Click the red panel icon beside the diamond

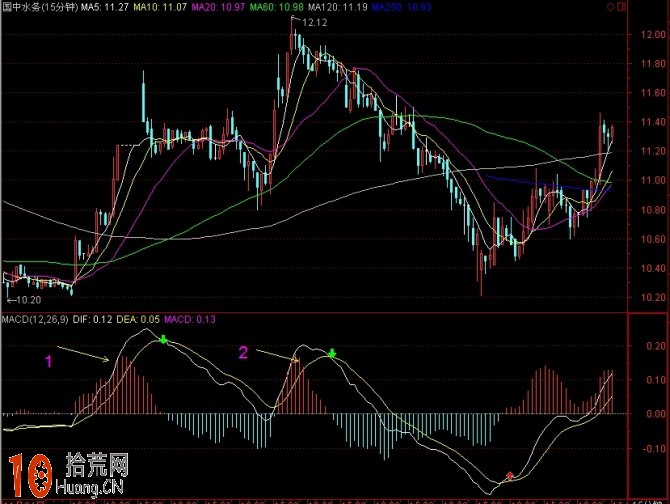[x=621, y=7]
